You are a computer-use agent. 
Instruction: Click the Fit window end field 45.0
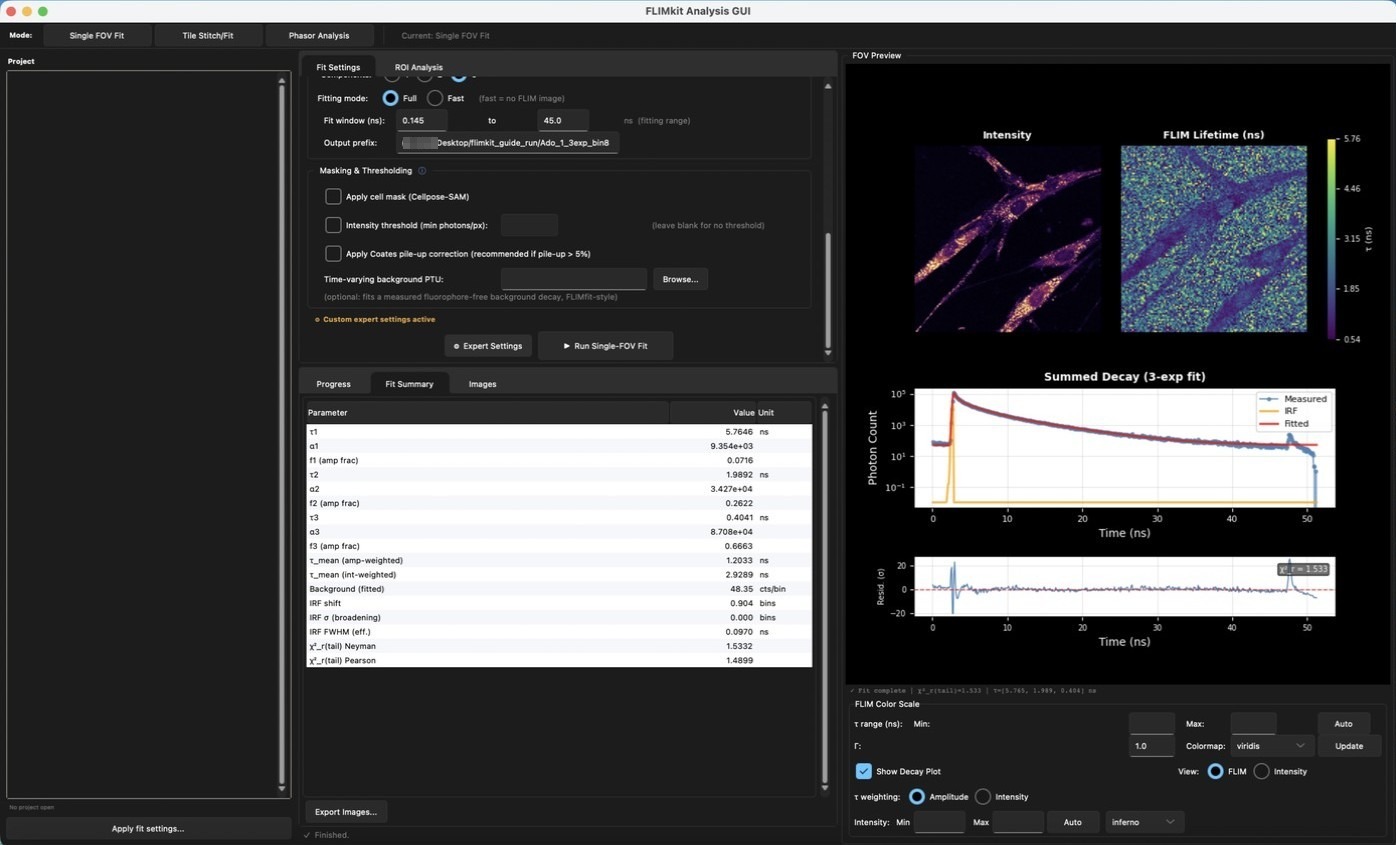coord(563,120)
